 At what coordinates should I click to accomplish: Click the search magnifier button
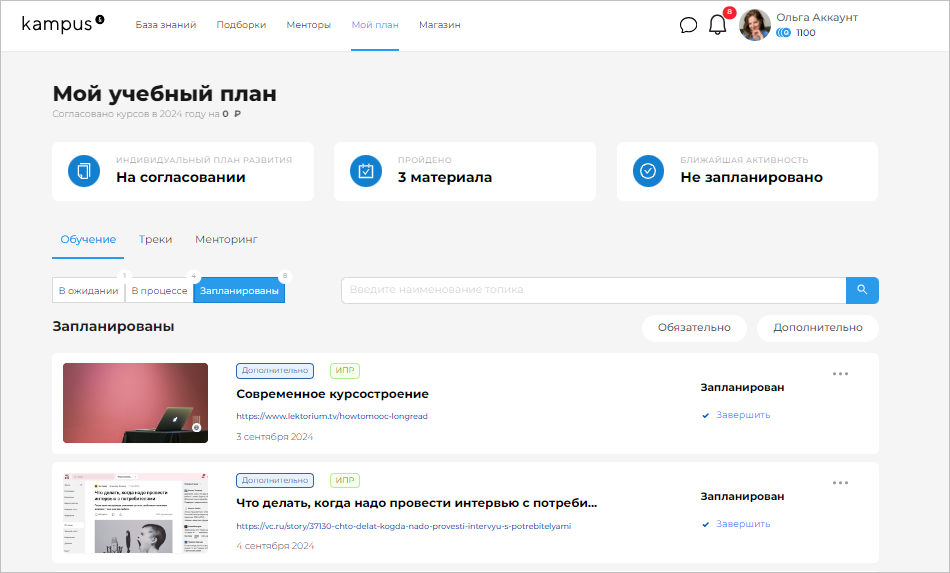pos(862,290)
